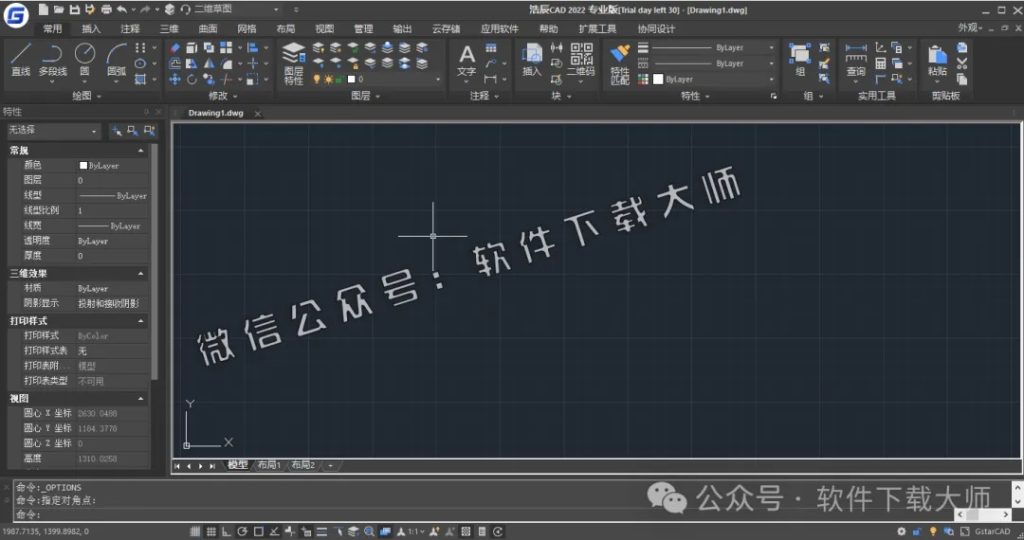This screenshot has height=540, width=1024.
Task: Click the add new layout plus button
Action: 330,466
